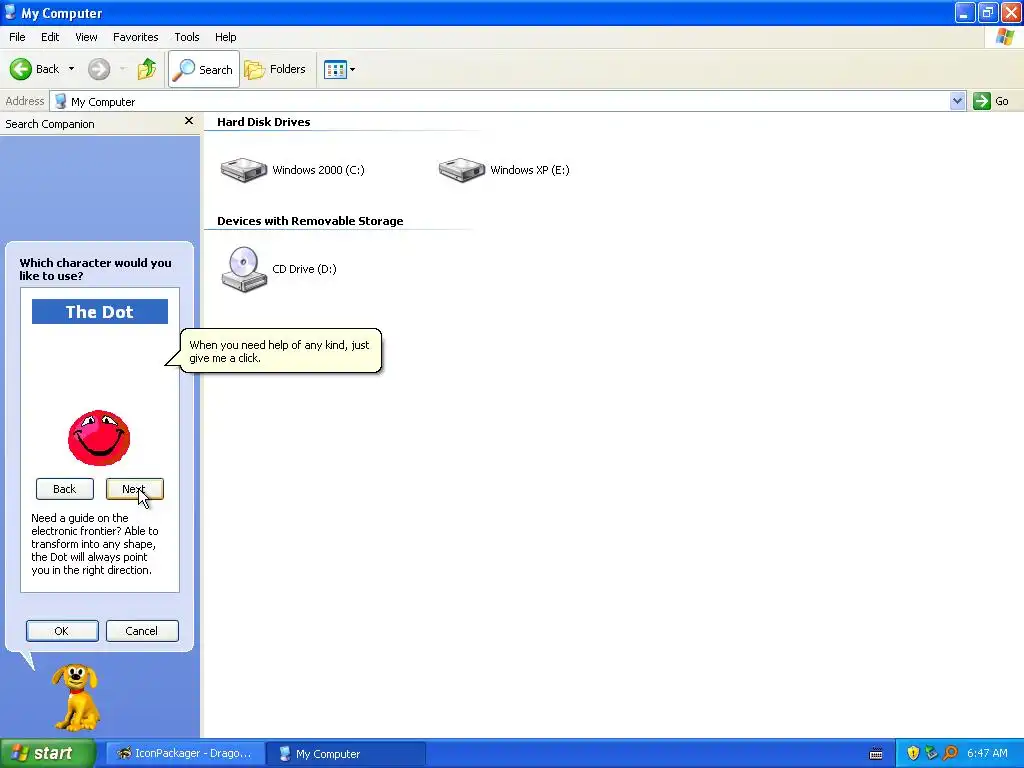Open the File menu

click(x=17, y=37)
